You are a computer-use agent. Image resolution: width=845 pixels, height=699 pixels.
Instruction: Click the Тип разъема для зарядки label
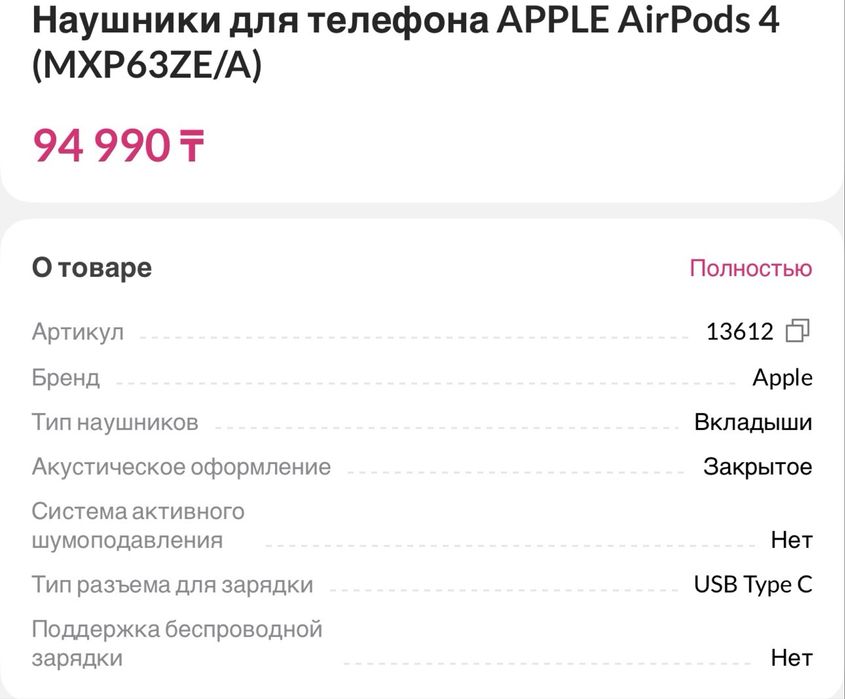(x=172, y=585)
